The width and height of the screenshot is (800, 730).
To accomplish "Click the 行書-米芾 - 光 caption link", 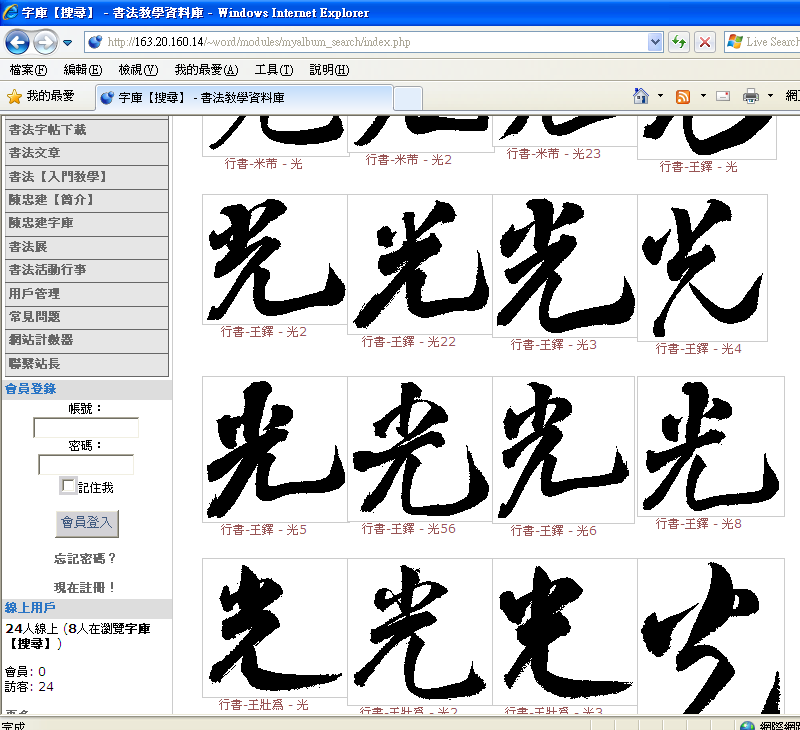I will (264, 164).
